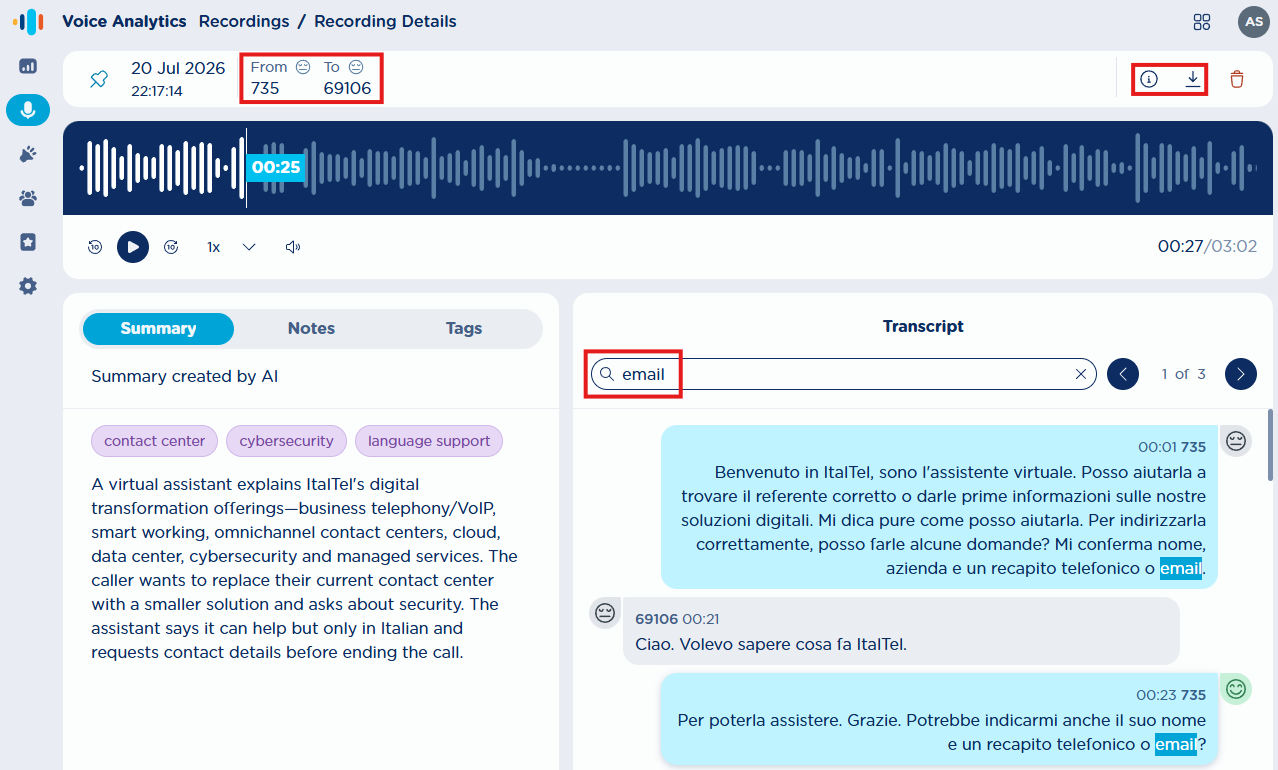
Task: Mute the audio with the speaker icon
Action: click(x=293, y=247)
